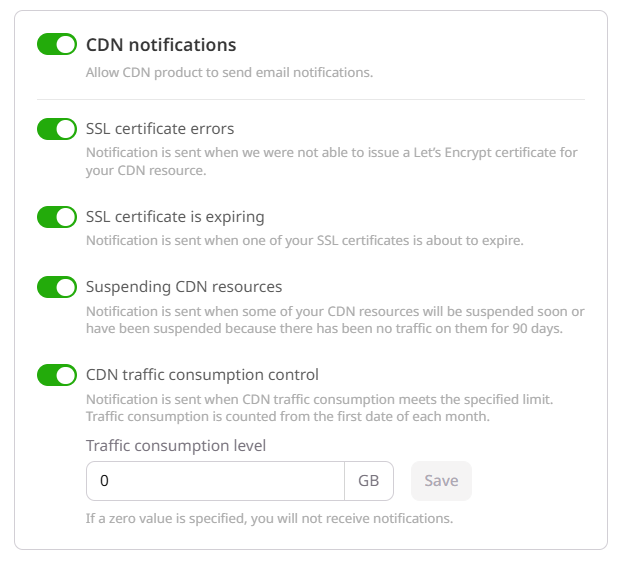Screen dimensions: 621x561
Task: Click the Suspending CDN resources label
Action: pos(184,287)
